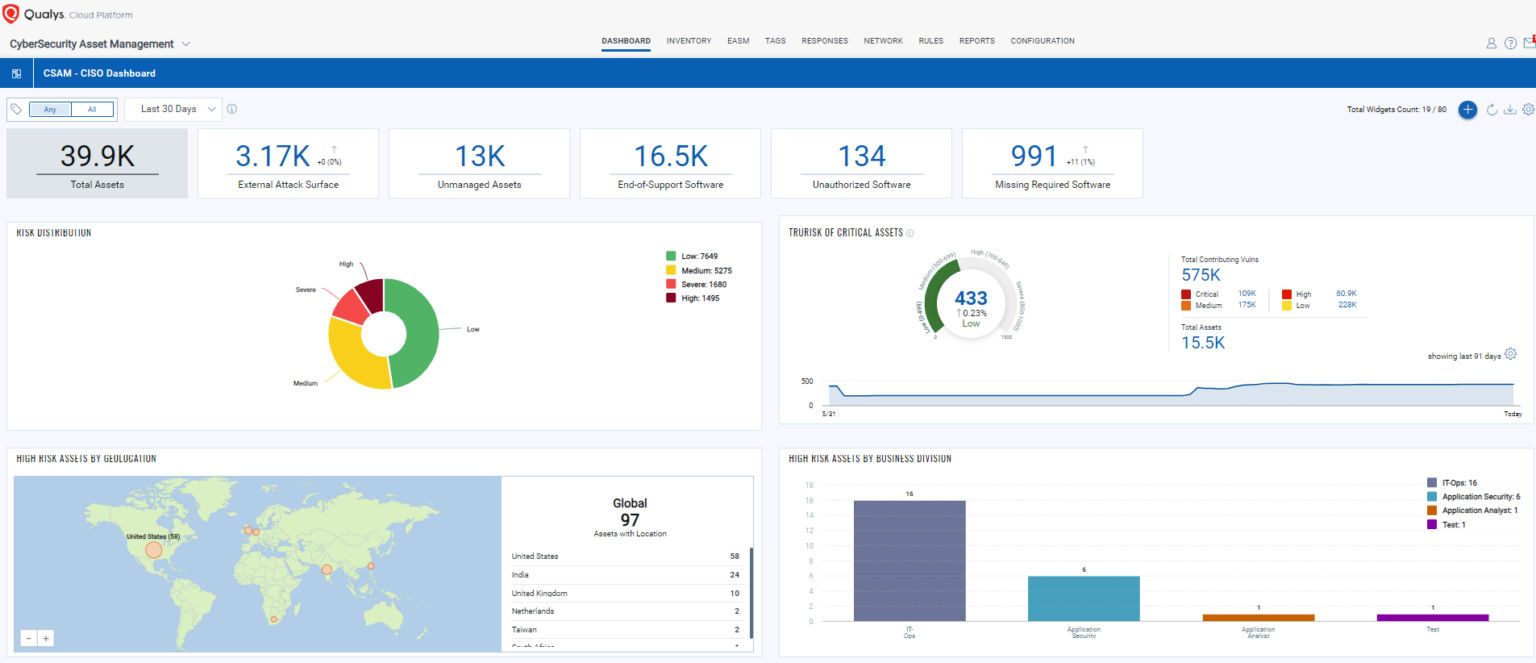
Task: Open dashboard settings via the gear icon
Action: click(1528, 110)
